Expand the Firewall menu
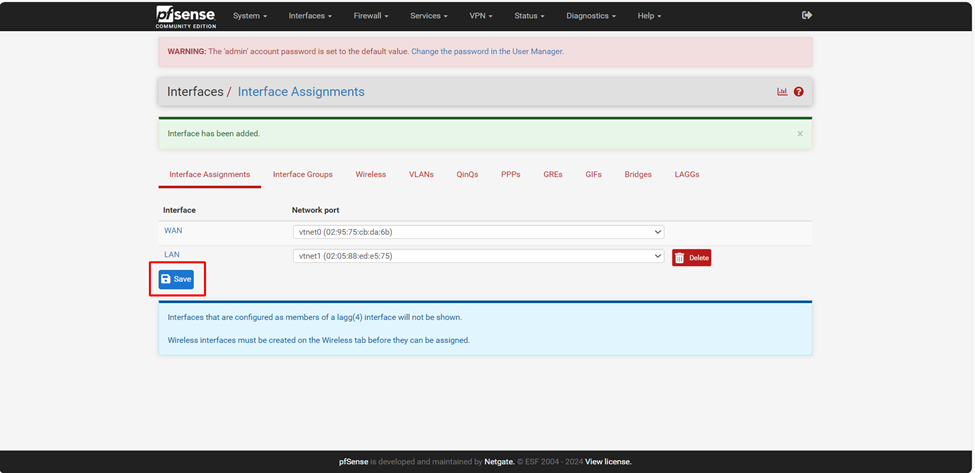 click(370, 16)
